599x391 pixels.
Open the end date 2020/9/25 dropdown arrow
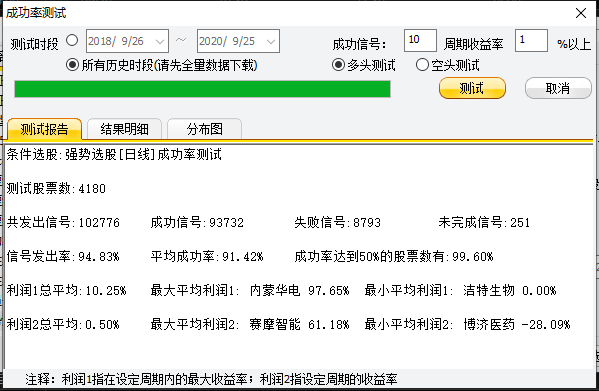point(271,41)
